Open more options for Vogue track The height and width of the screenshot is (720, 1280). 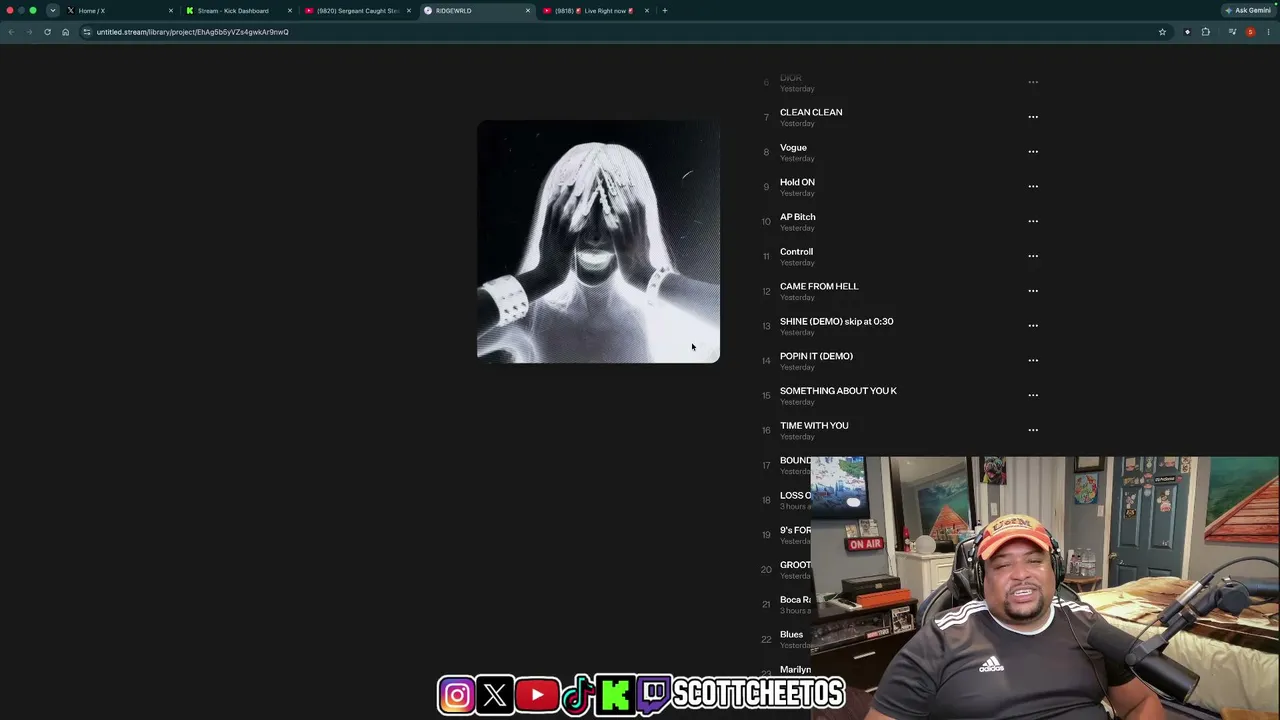click(1033, 152)
